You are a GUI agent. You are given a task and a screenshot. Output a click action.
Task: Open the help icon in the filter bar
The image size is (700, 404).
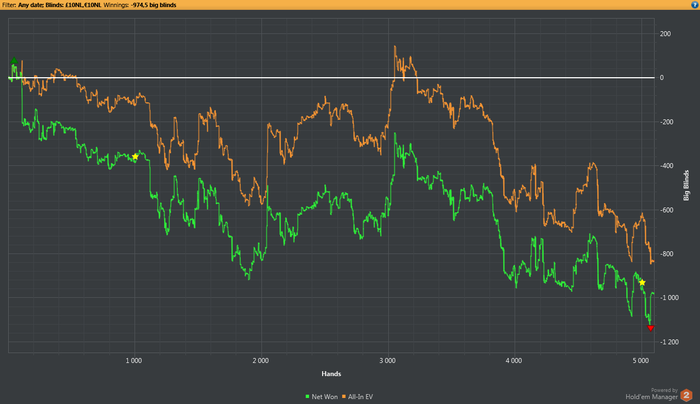click(x=695, y=5)
